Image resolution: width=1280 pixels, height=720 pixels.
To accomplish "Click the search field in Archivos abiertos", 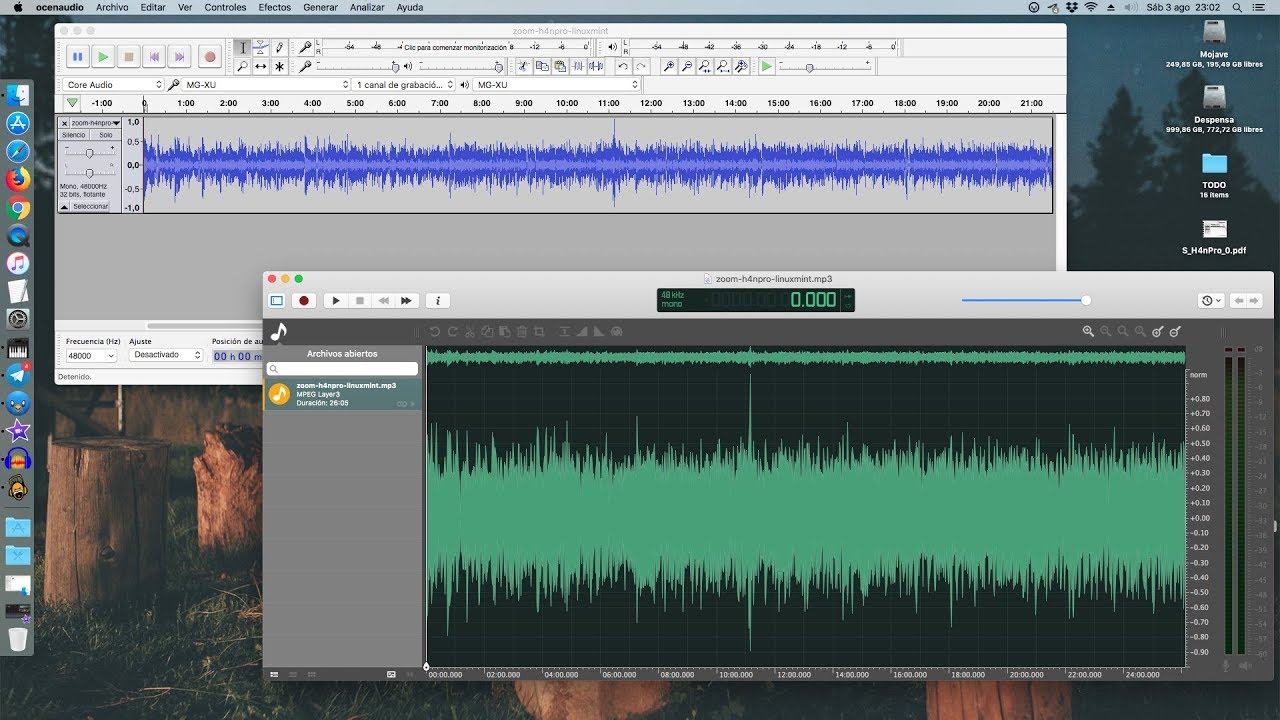I will [x=342, y=369].
